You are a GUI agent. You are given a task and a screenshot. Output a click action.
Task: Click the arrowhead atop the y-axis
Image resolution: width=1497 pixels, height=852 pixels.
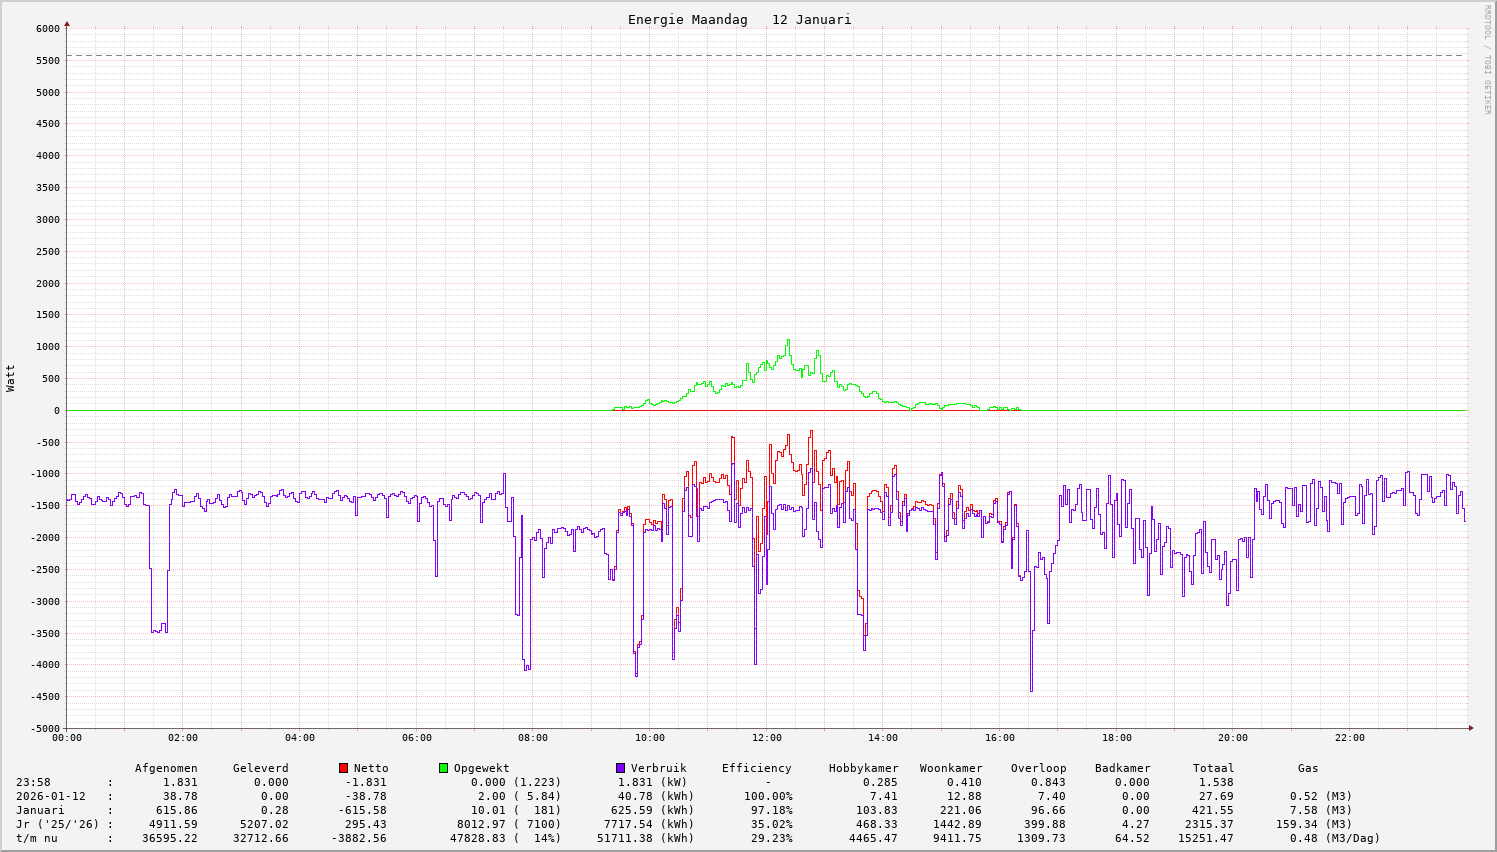[67, 23]
